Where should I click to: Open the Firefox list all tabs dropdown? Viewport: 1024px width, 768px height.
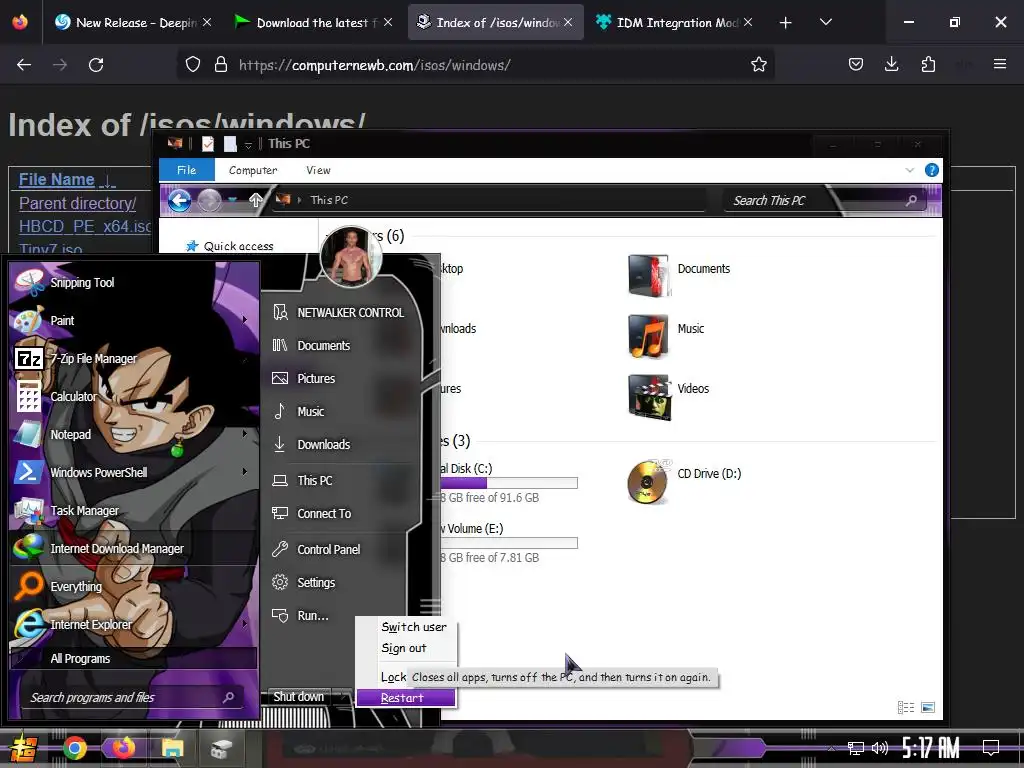[825, 22]
